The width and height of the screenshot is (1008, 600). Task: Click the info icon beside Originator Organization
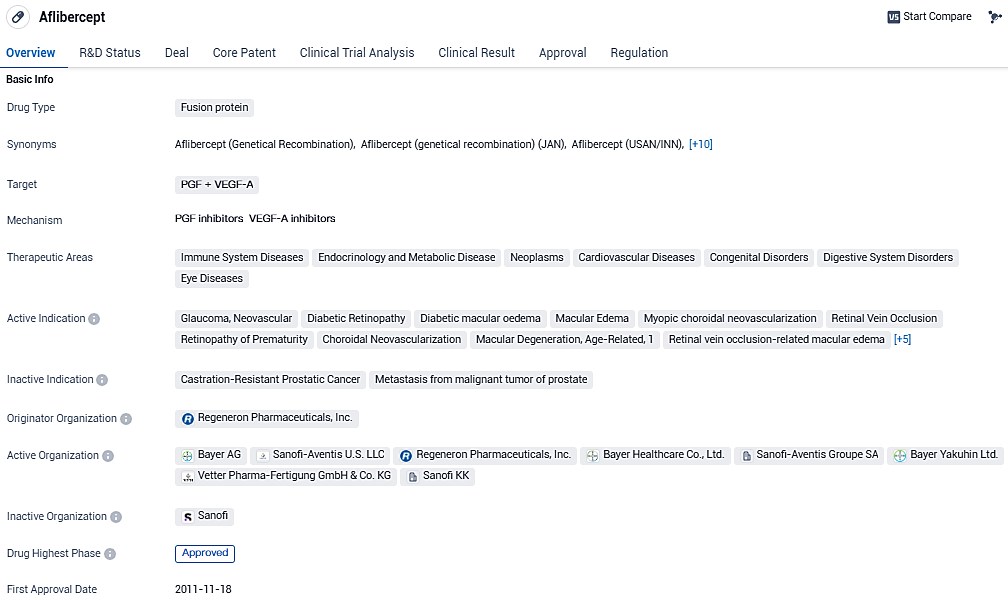(x=126, y=419)
